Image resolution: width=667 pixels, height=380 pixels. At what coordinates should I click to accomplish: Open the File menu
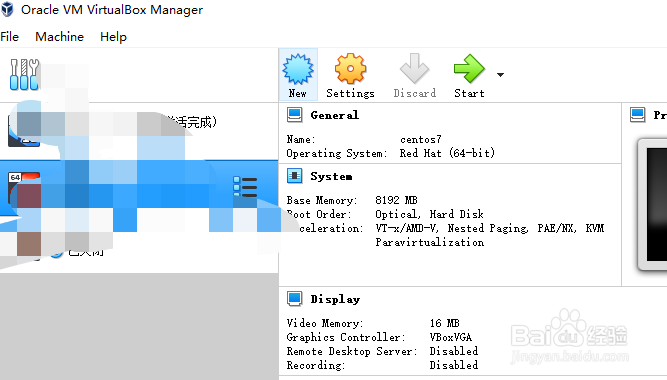point(9,37)
